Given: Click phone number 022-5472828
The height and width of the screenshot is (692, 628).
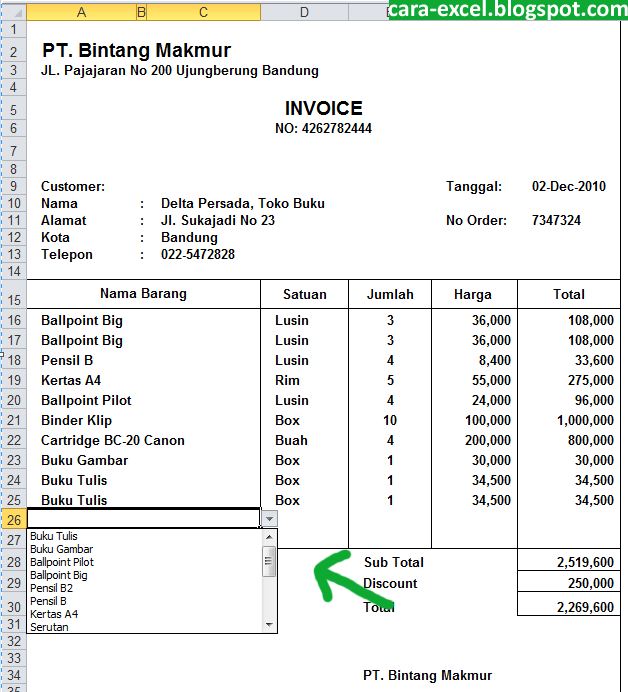Looking at the screenshot, I should click(x=198, y=254).
